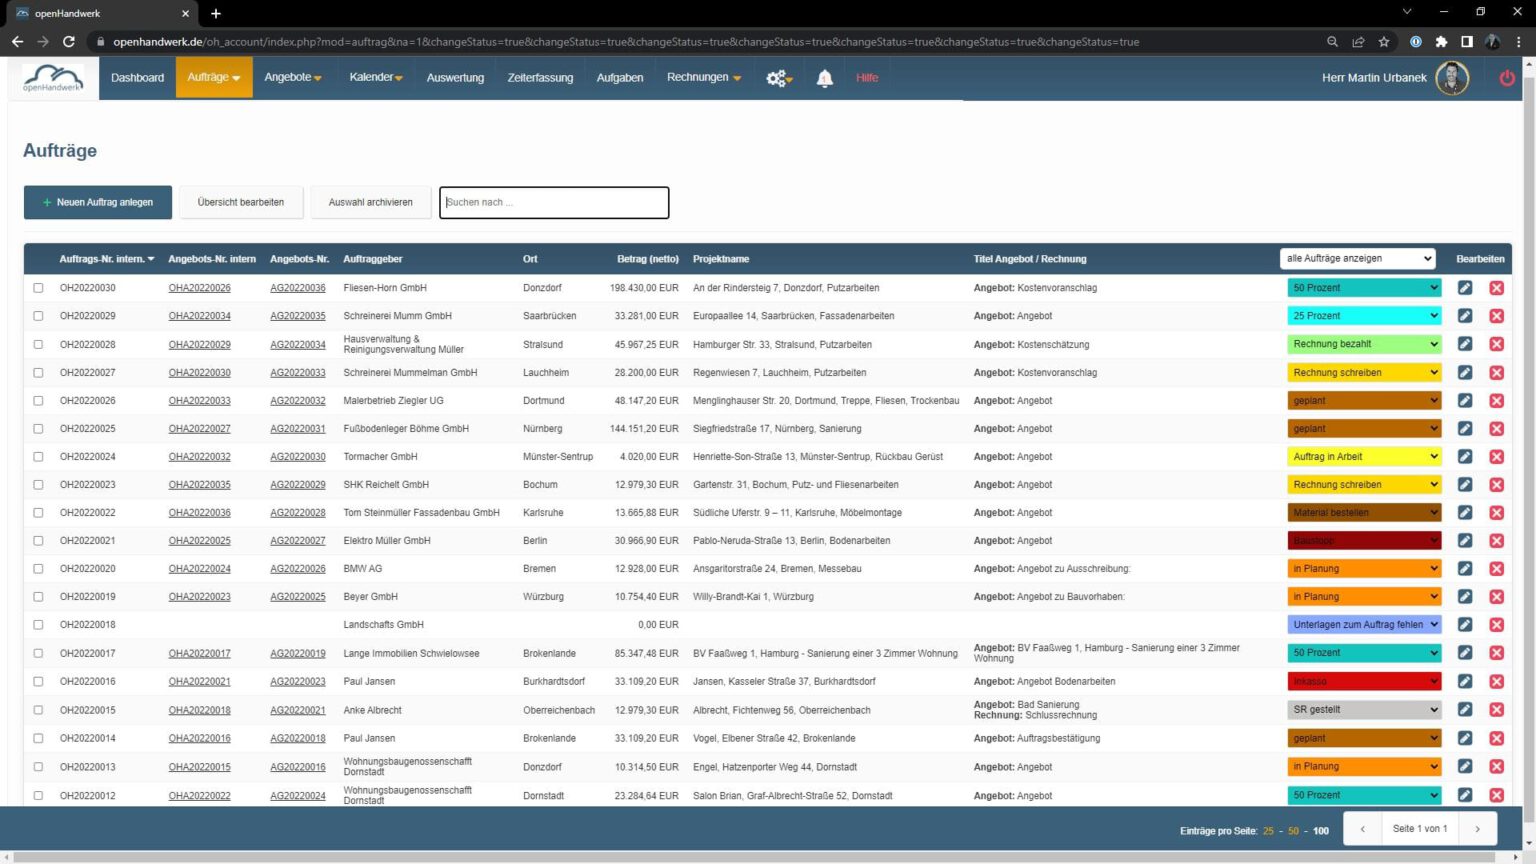Check the box for order OH20220030
Screen dimensions: 1536x864
click(38, 288)
